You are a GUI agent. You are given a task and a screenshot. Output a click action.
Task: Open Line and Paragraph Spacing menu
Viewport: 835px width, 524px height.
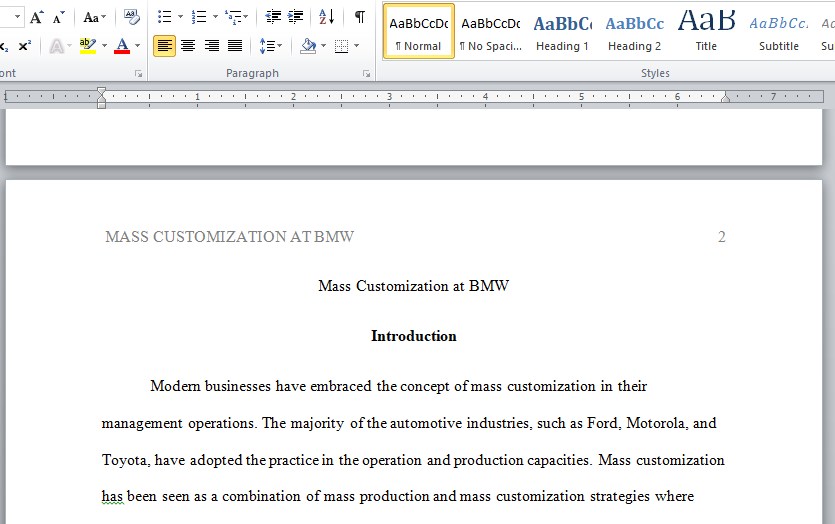coord(271,46)
